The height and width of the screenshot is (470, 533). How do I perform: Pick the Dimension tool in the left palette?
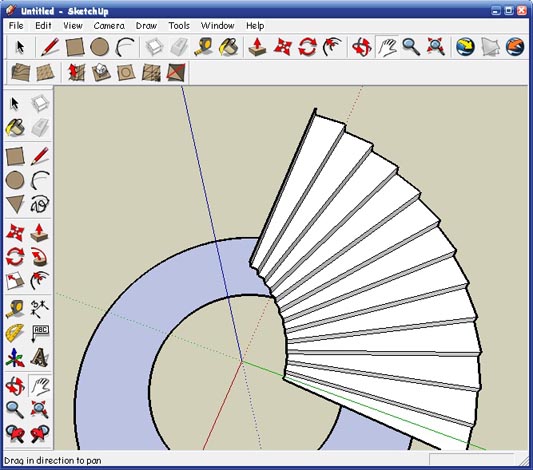click(x=40, y=309)
